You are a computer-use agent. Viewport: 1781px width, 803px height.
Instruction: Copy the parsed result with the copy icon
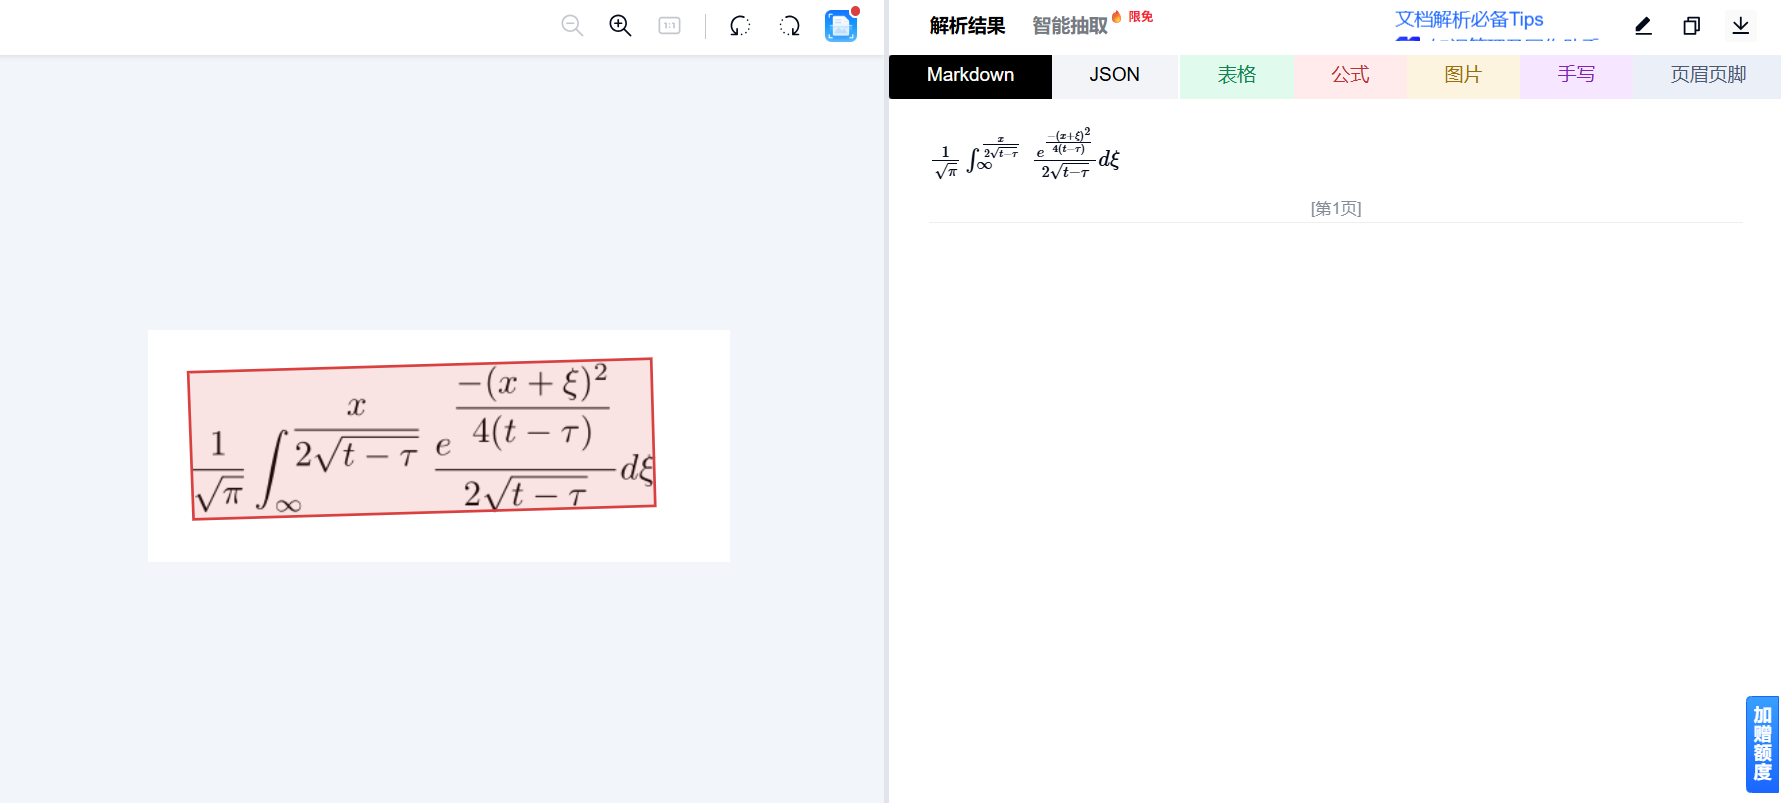tap(1692, 26)
